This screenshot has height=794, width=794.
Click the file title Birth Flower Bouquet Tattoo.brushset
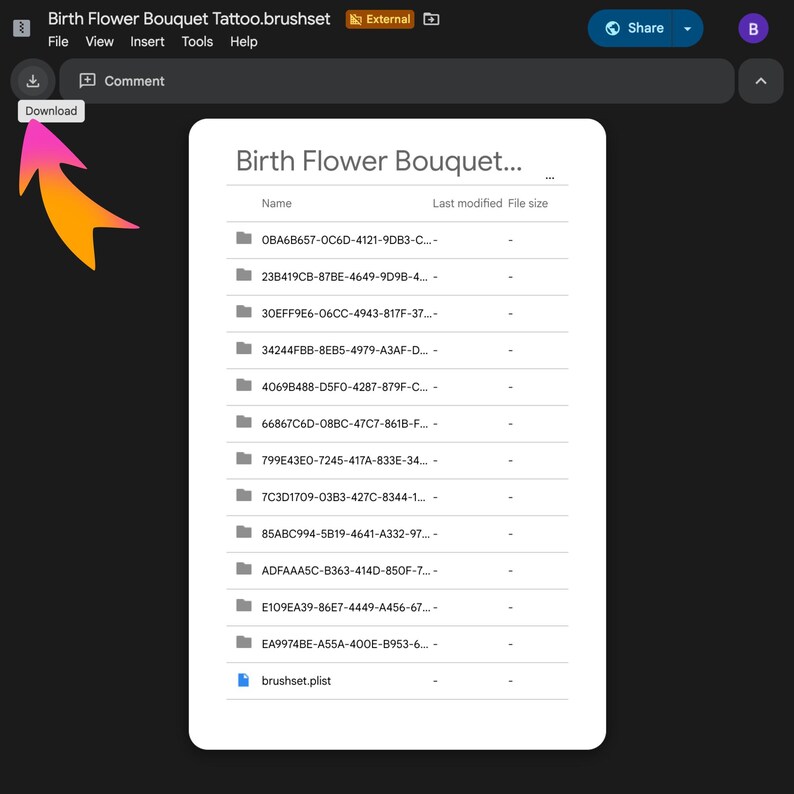[189, 19]
